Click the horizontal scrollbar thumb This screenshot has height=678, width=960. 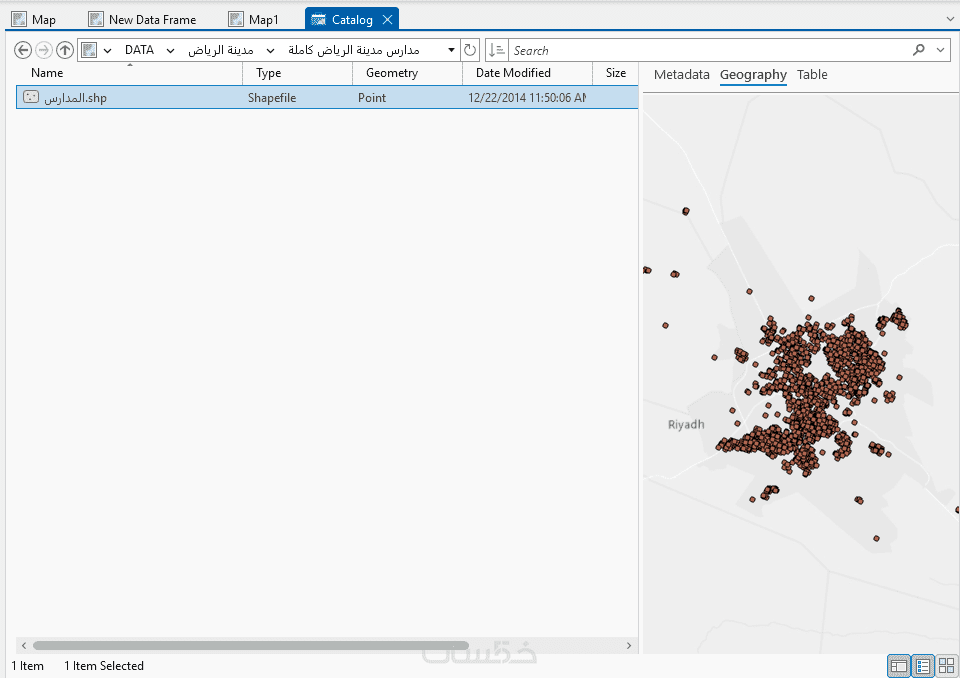click(x=251, y=646)
